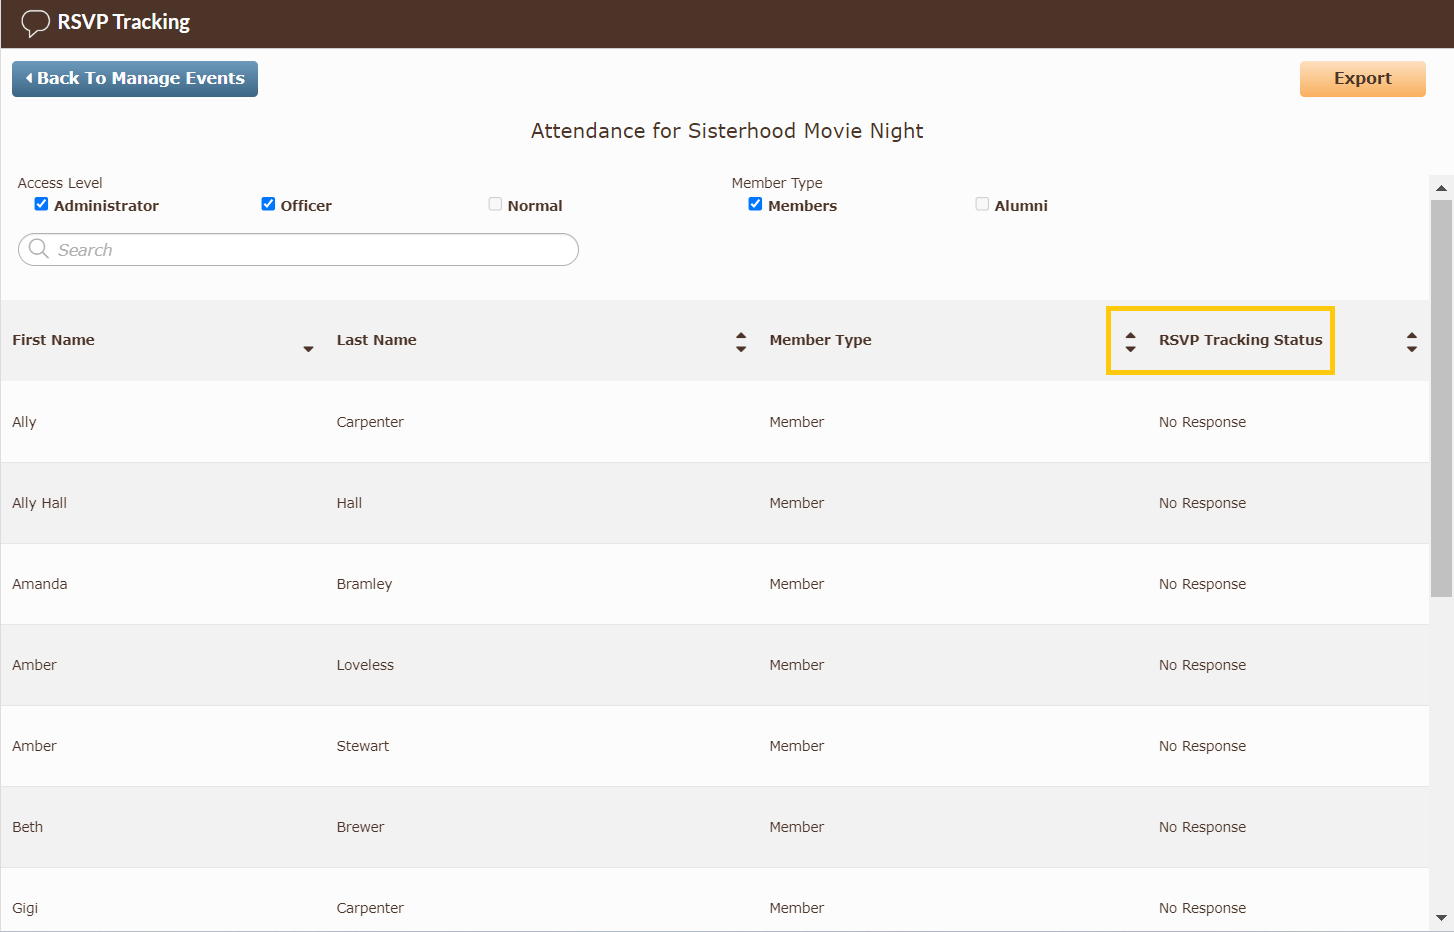Click the vertical scrollbar thumb
Image resolution: width=1454 pixels, height=932 pixels.
point(1441,398)
